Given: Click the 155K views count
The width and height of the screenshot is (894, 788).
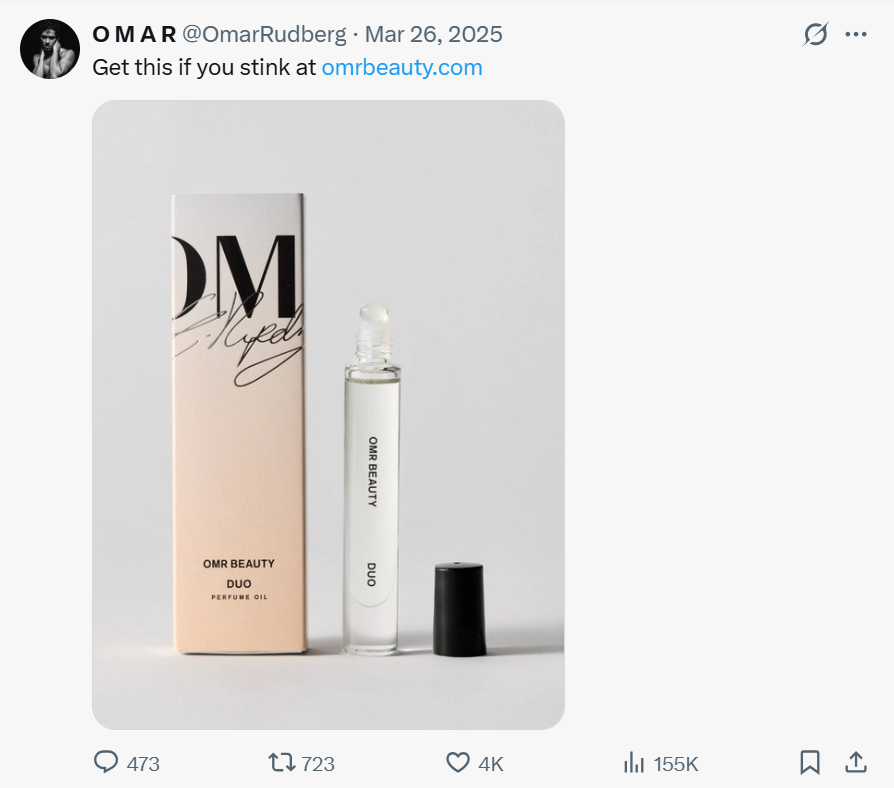Looking at the screenshot, I should pos(675,764).
